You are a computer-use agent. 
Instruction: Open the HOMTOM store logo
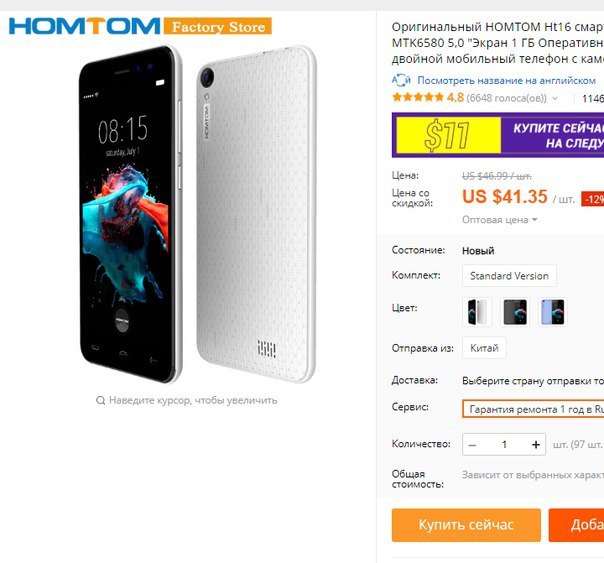(84, 26)
